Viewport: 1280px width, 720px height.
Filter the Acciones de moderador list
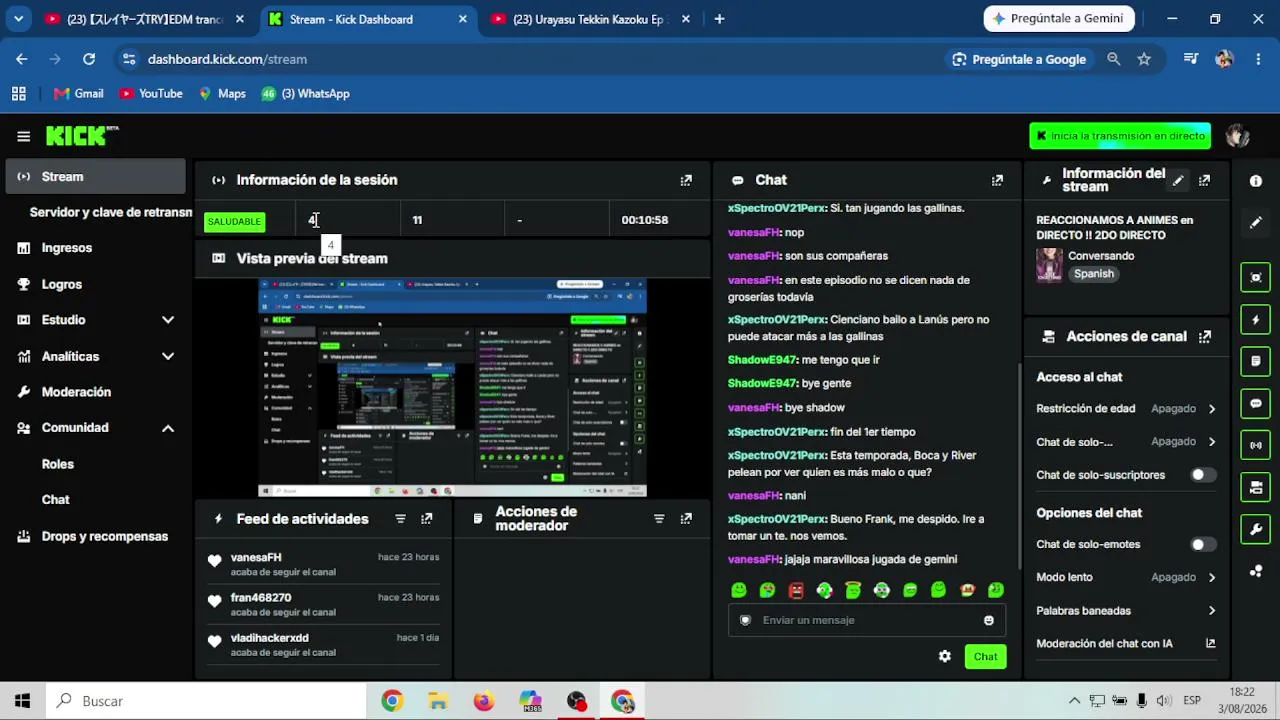coord(659,519)
